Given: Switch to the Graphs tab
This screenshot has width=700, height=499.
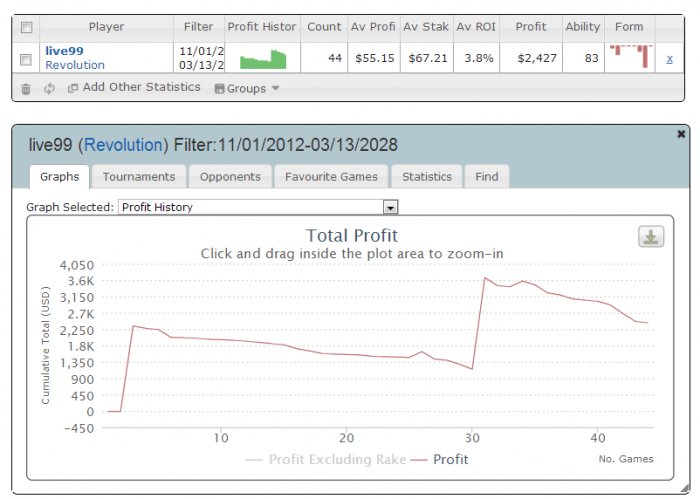Looking at the screenshot, I should click(x=59, y=177).
